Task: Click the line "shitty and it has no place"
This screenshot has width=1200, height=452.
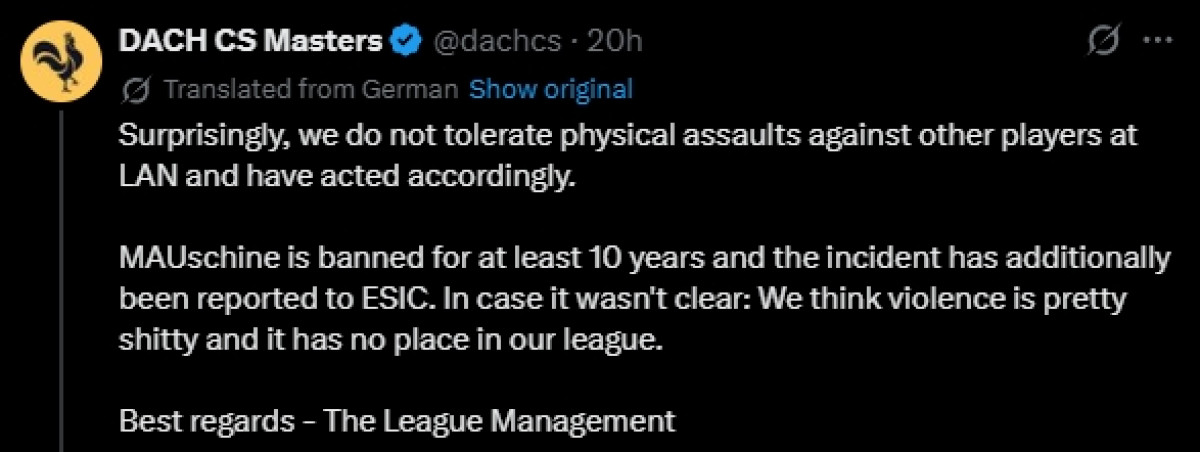Action: pyautogui.click(x=391, y=339)
